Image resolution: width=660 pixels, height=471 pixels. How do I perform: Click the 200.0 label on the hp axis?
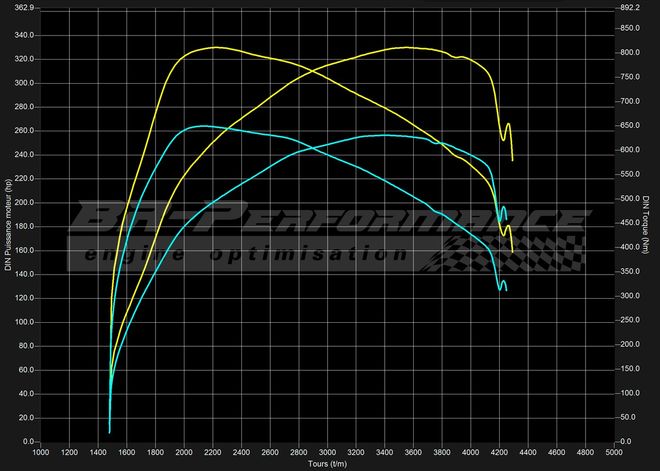click(24, 202)
